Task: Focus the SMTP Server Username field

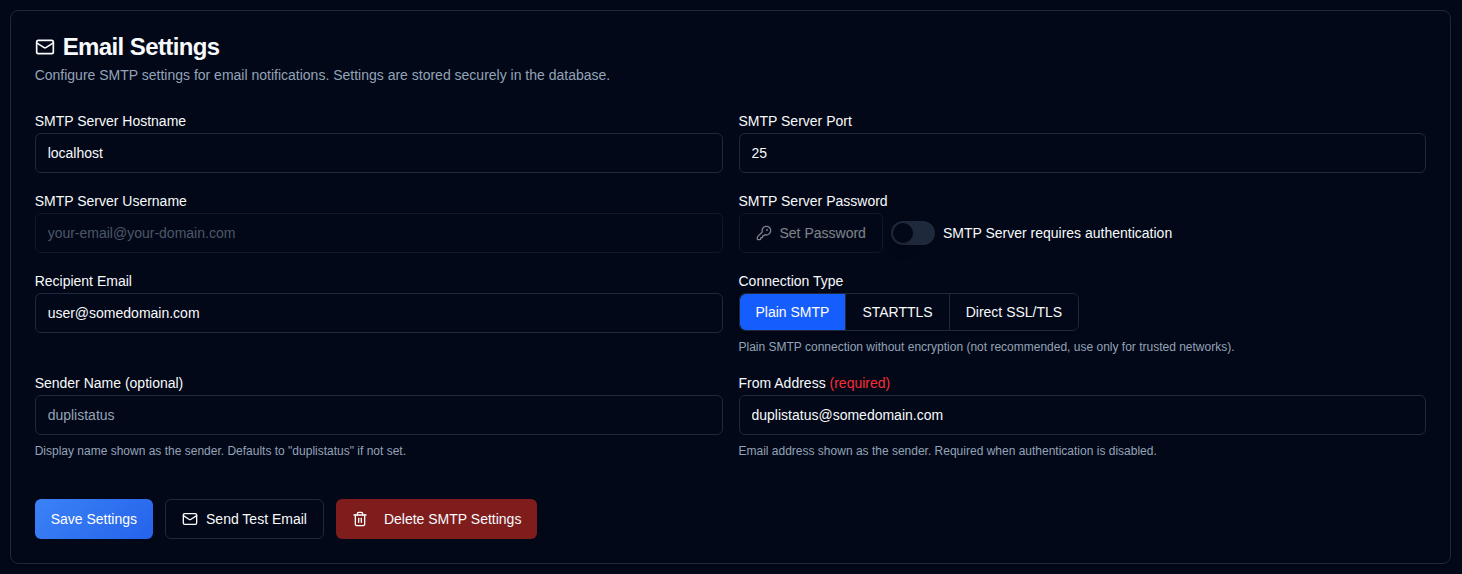Action: [x=378, y=233]
